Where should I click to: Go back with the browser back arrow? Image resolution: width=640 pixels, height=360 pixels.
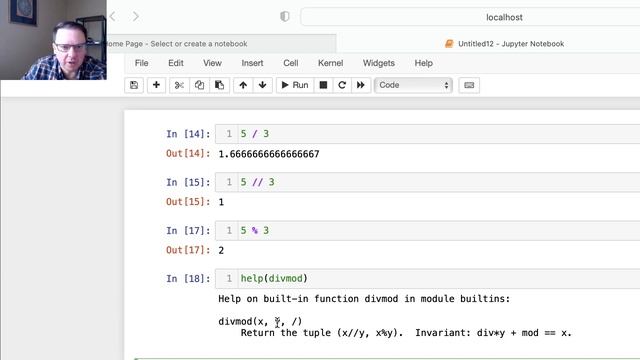click(x=113, y=16)
